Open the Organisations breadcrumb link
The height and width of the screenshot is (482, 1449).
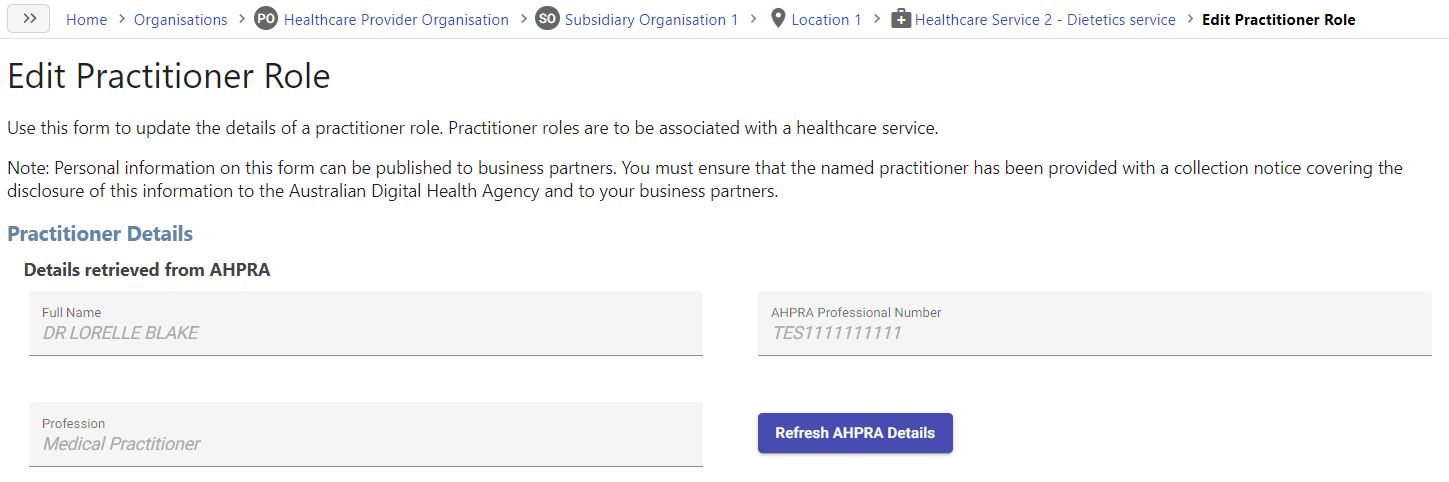tap(181, 20)
